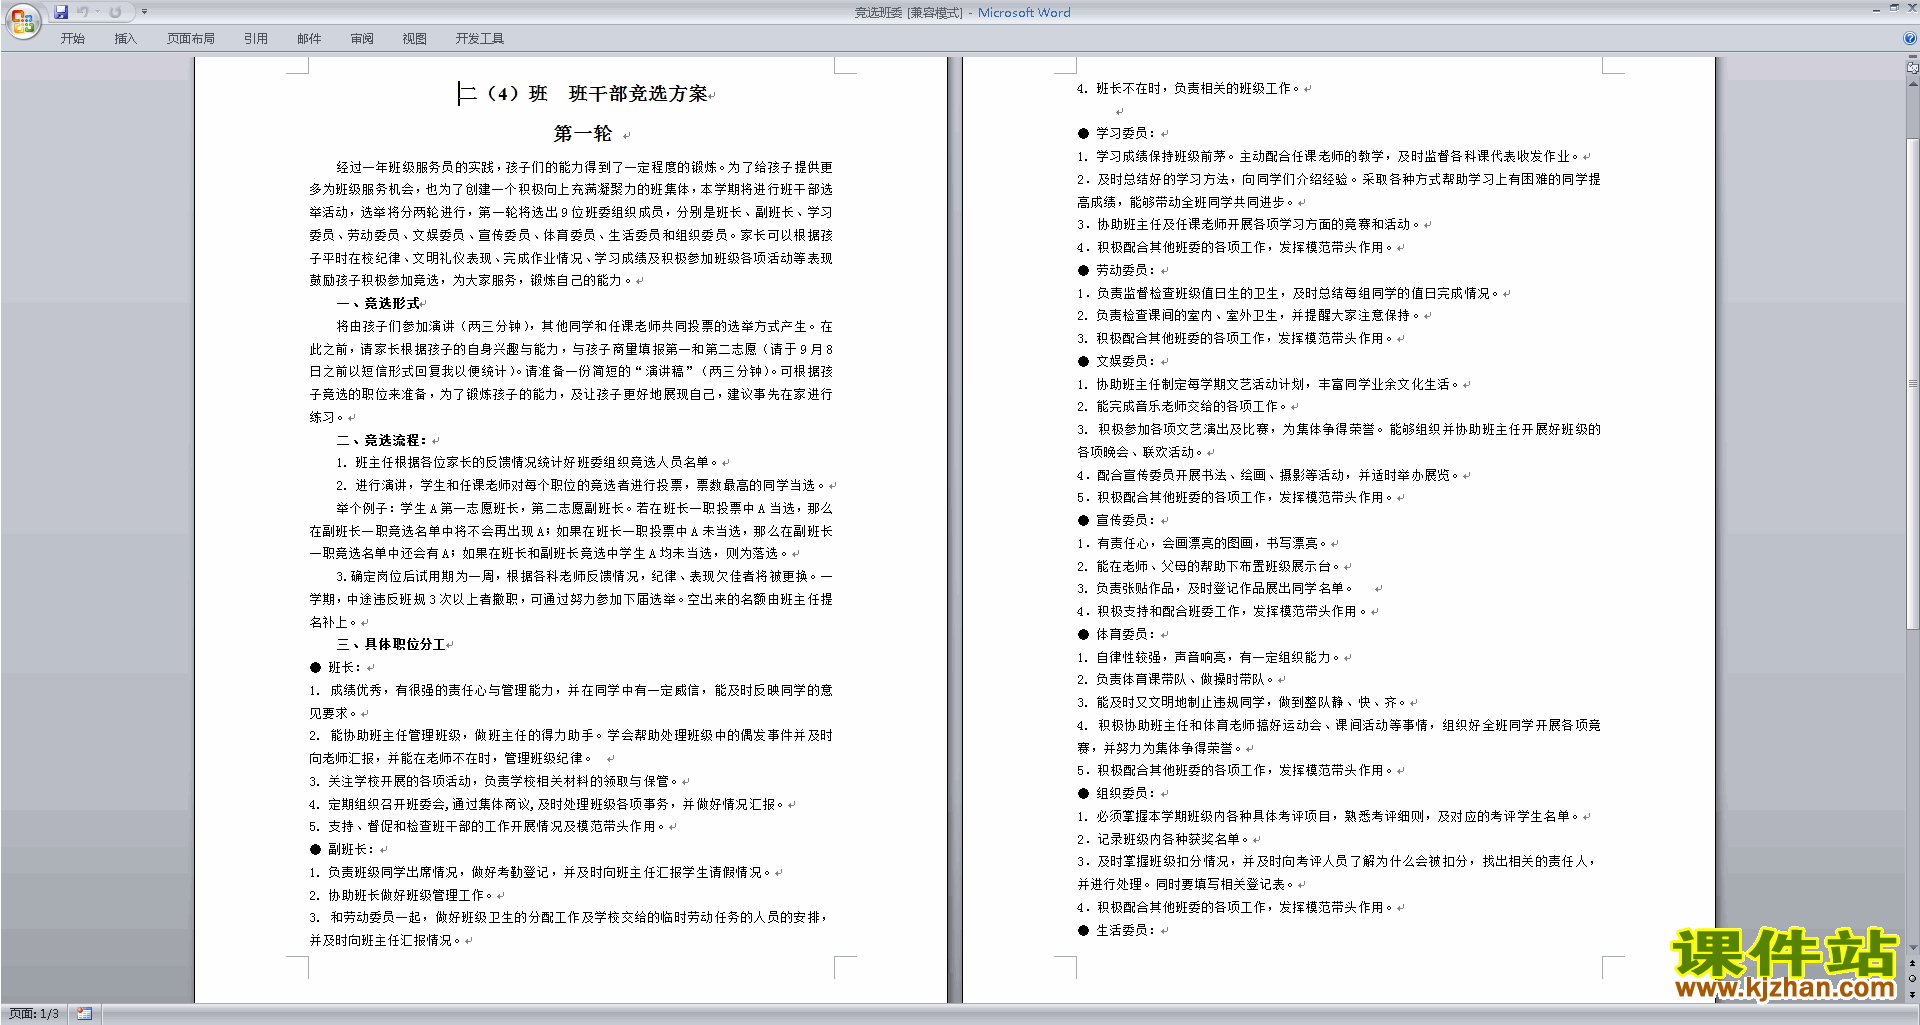Open the 审阅 ribbon tab
This screenshot has height=1025, width=1920.
tap(362, 39)
